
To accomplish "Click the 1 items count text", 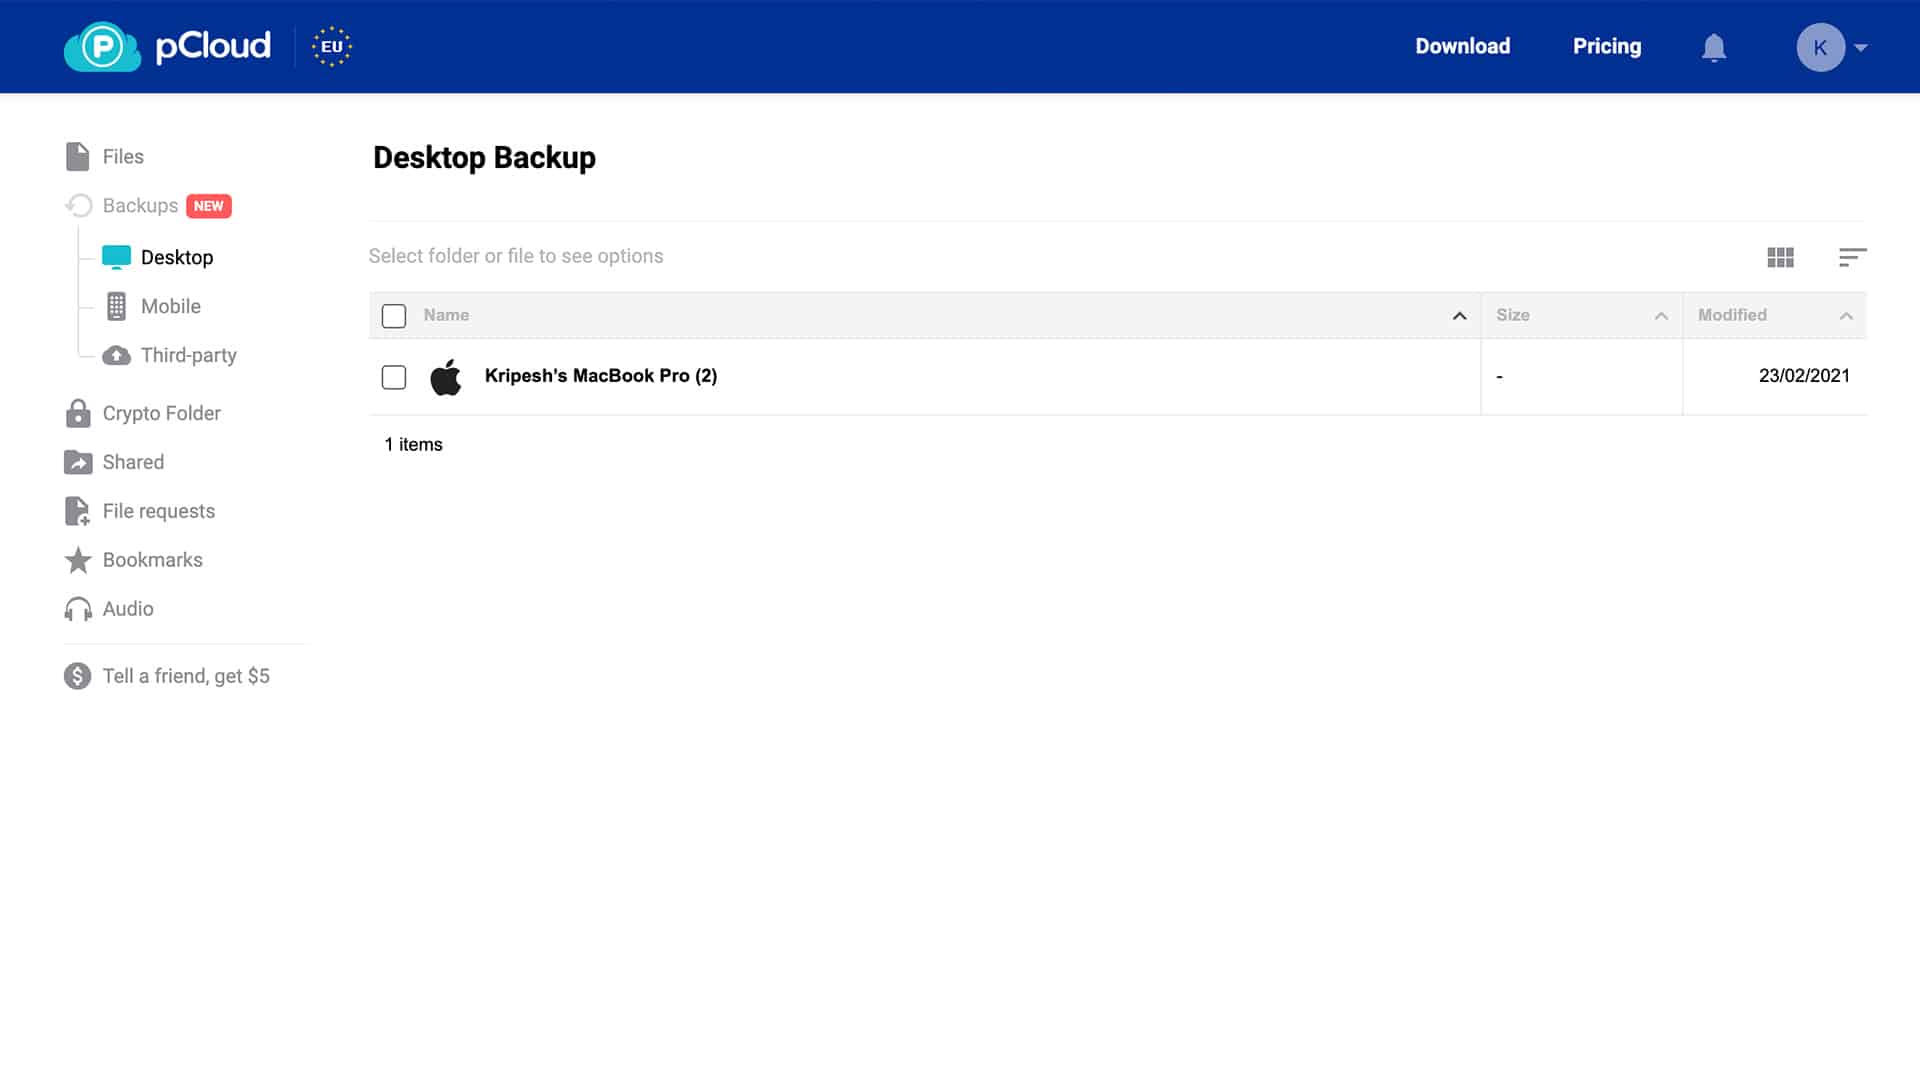I will coord(413,444).
